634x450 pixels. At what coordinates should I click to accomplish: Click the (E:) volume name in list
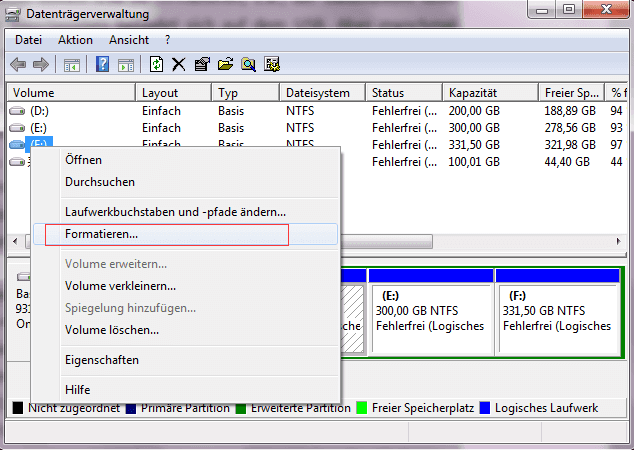tap(38, 128)
